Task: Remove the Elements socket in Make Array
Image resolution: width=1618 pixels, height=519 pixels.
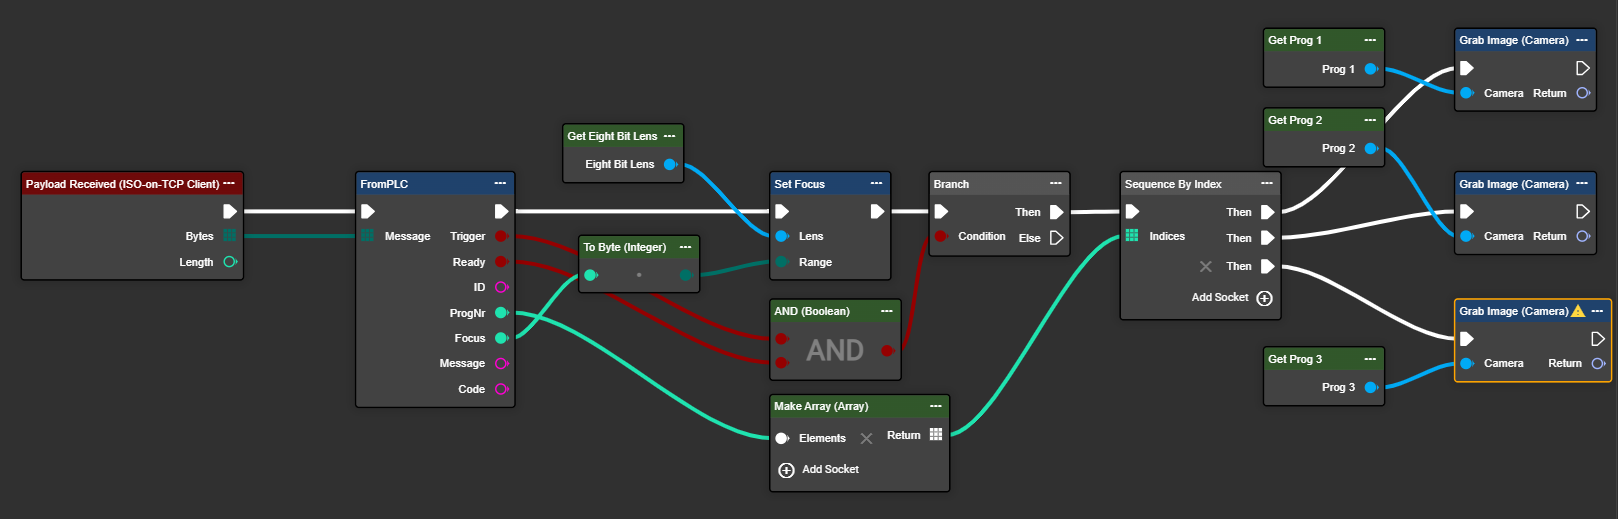Action: pyautogui.click(x=866, y=438)
